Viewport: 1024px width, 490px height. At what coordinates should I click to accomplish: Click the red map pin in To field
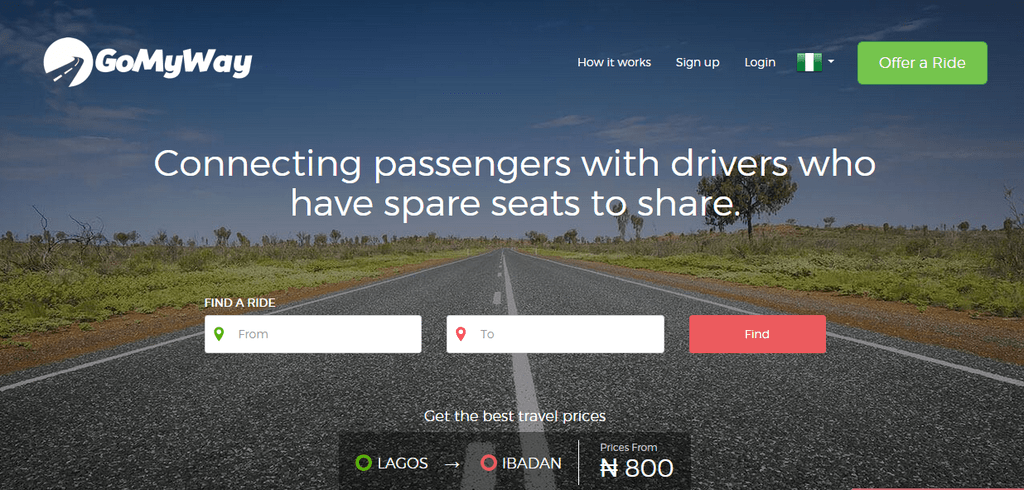click(x=461, y=334)
